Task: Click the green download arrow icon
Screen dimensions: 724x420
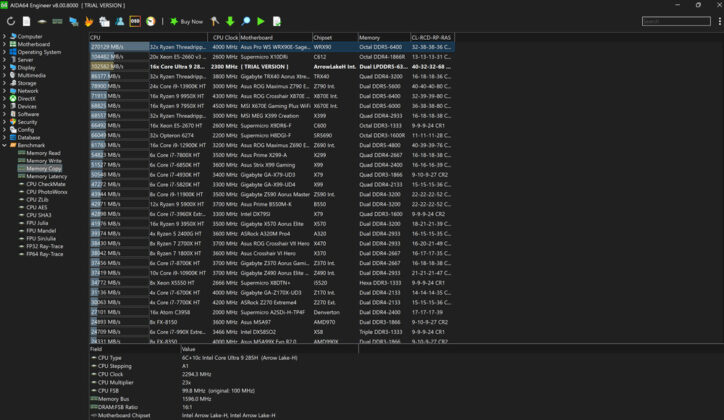Action: pyautogui.click(x=230, y=21)
